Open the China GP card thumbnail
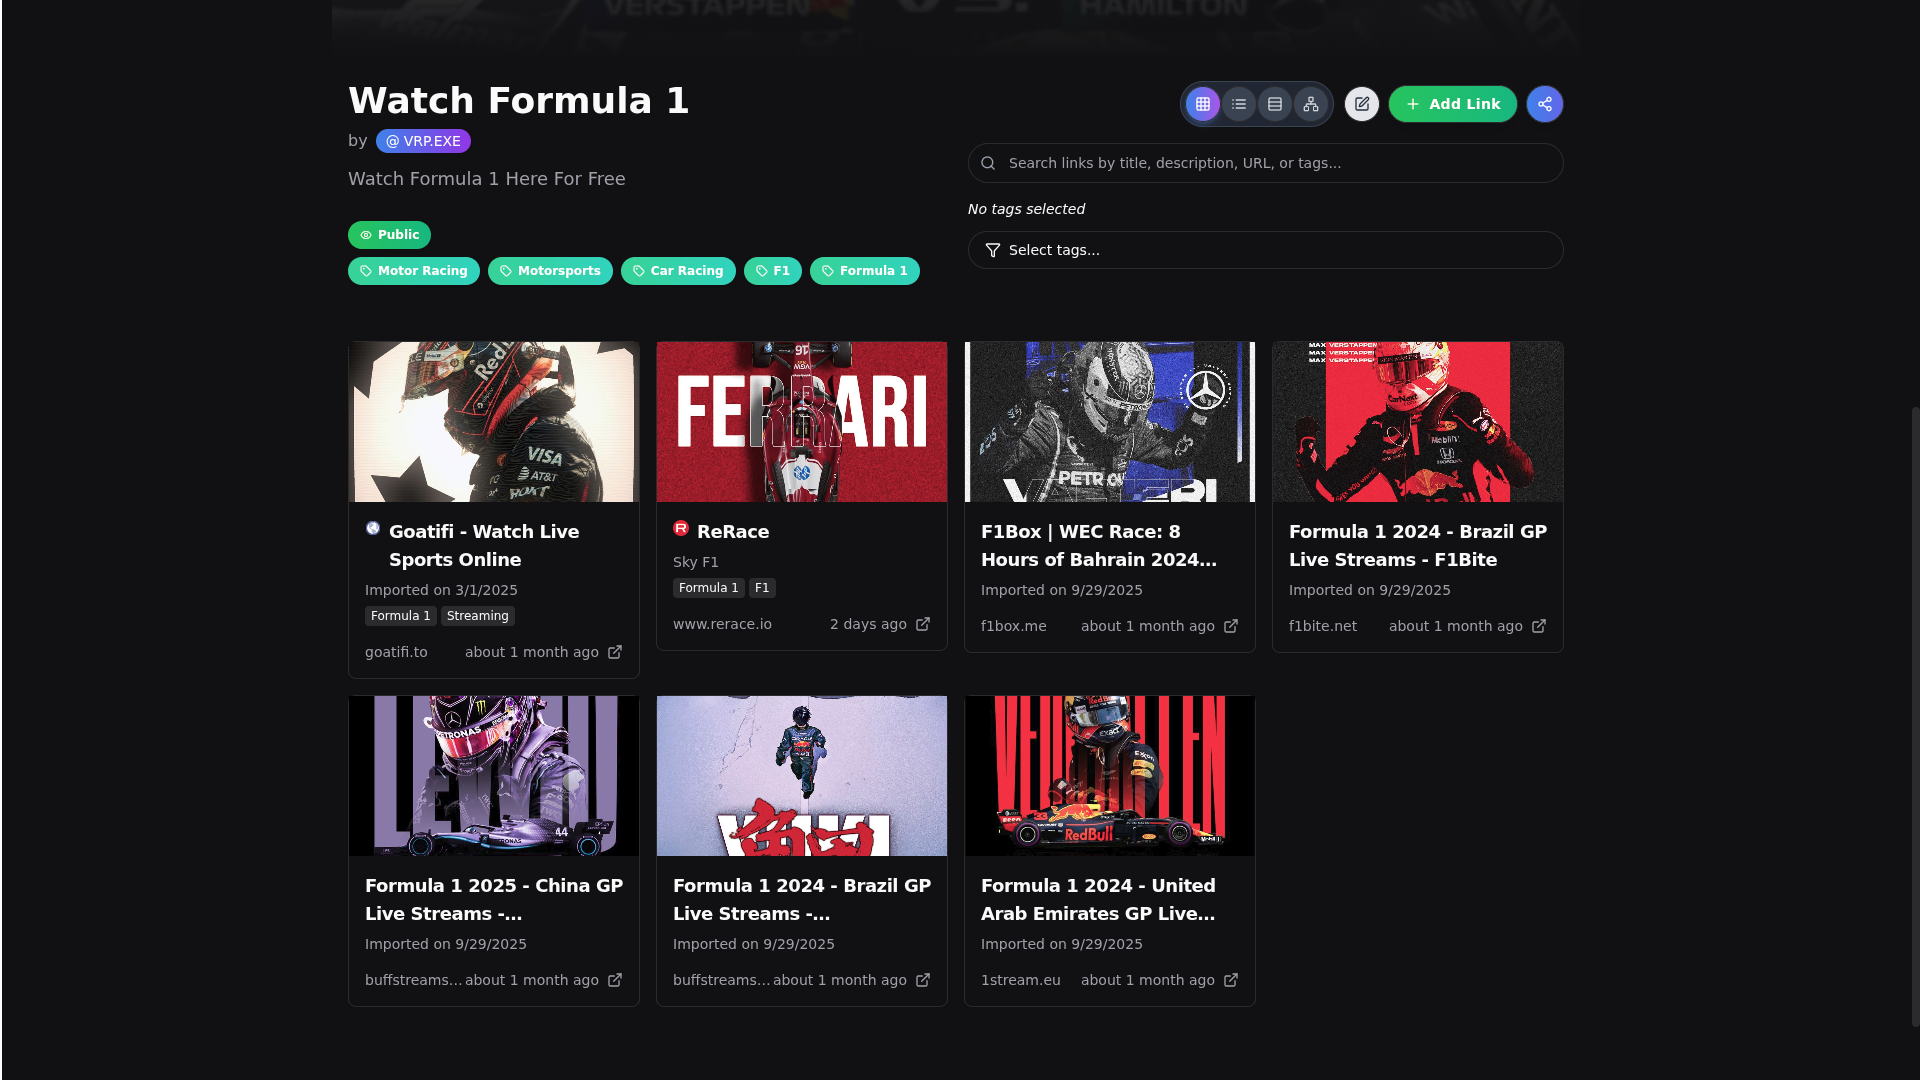Screen dimensions: 1920x1080 pyautogui.click(x=494, y=776)
